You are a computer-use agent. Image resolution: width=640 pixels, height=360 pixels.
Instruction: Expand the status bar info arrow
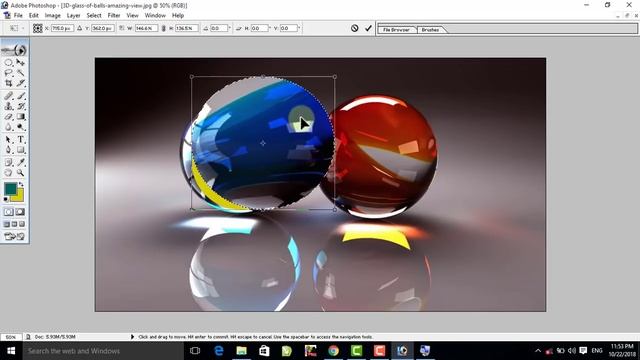pyautogui.click(x=132, y=337)
